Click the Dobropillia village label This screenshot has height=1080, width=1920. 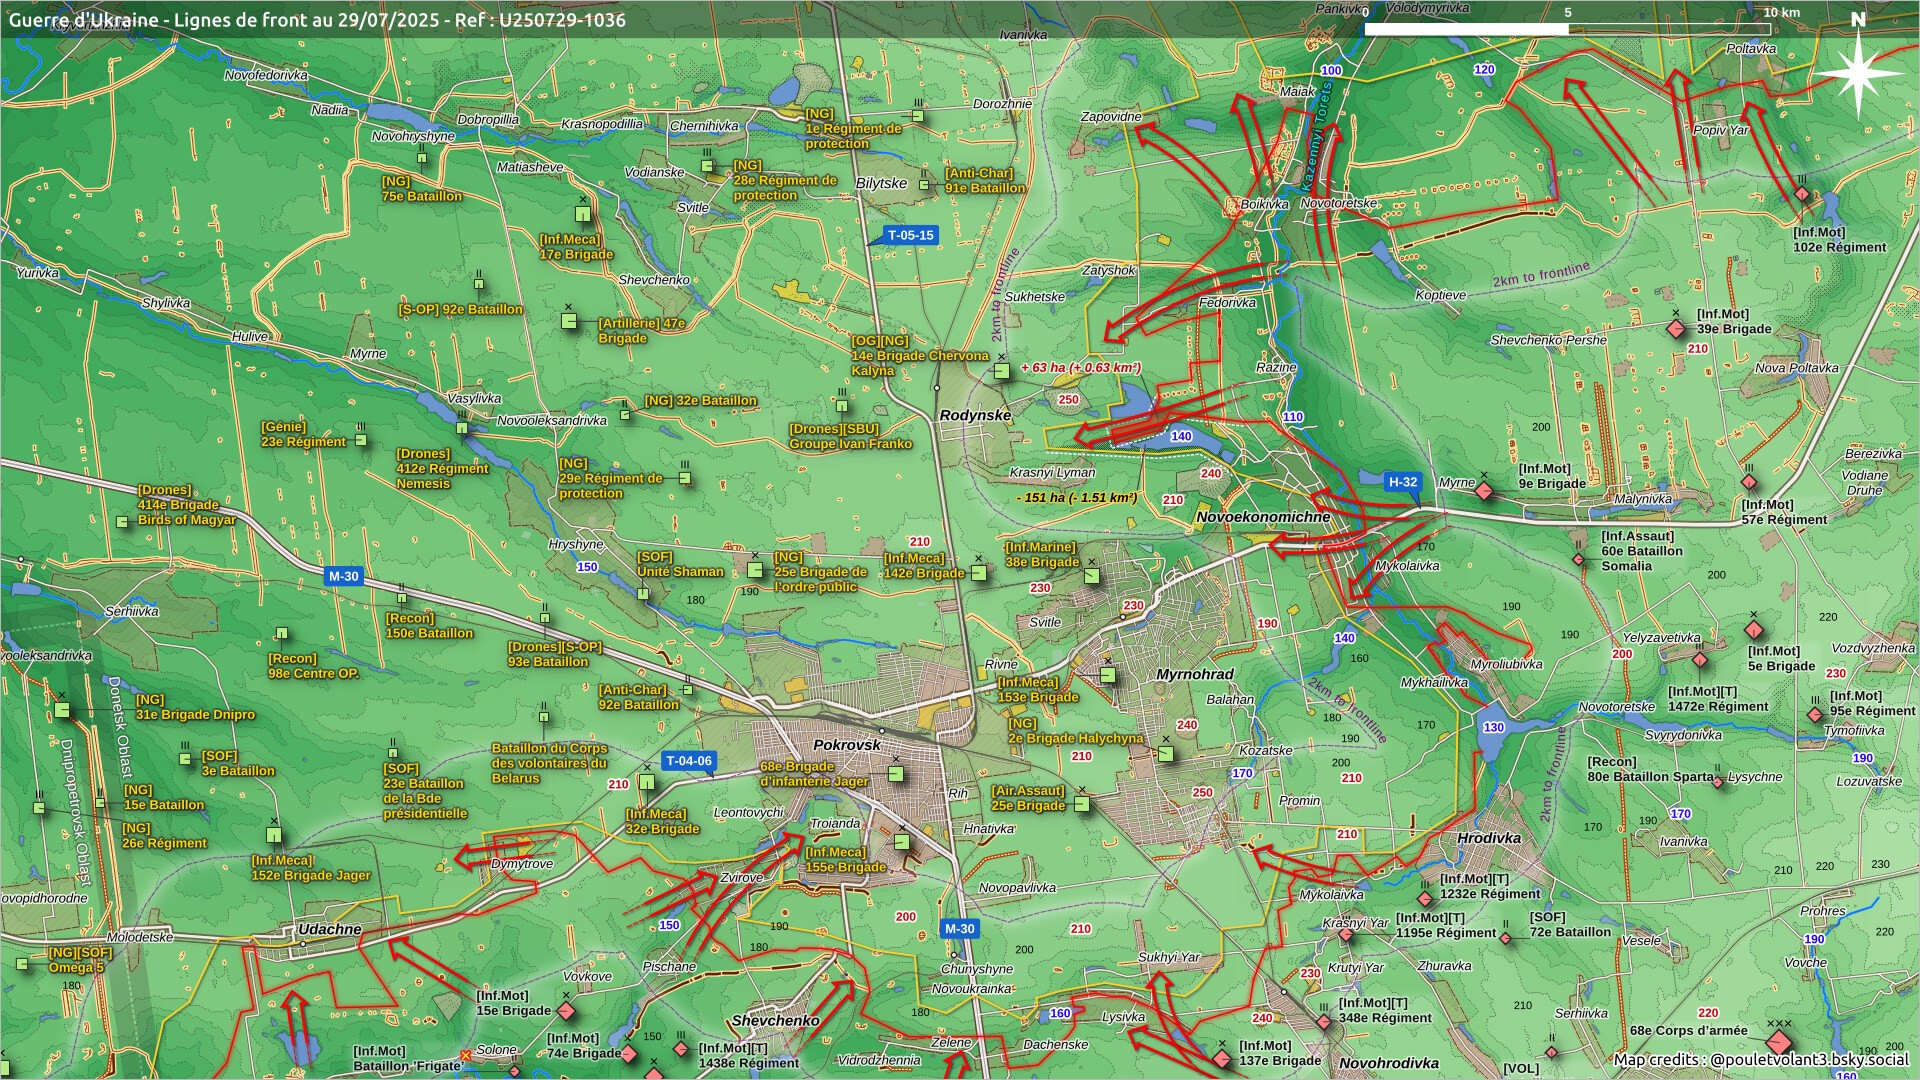tap(488, 119)
